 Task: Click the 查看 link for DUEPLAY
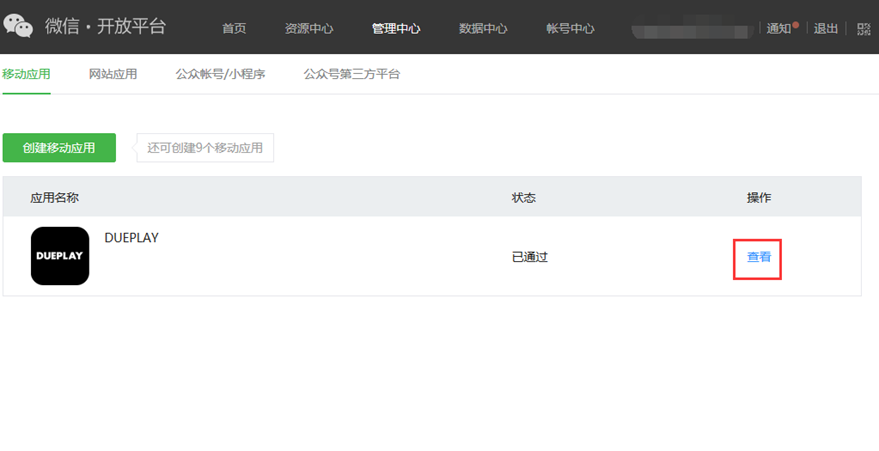pos(758,257)
